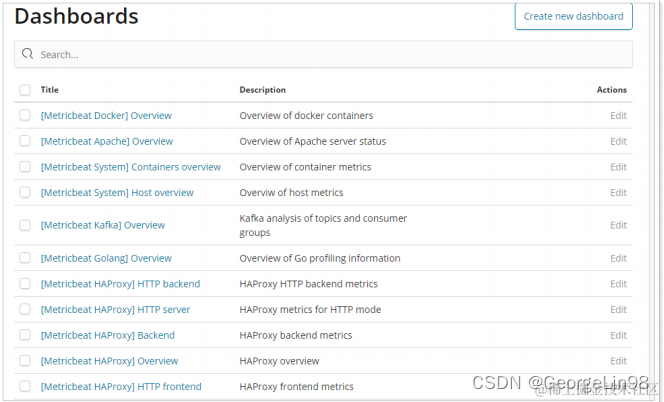Click Edit for HAProxy HTTP backend row

click(618, 284)
